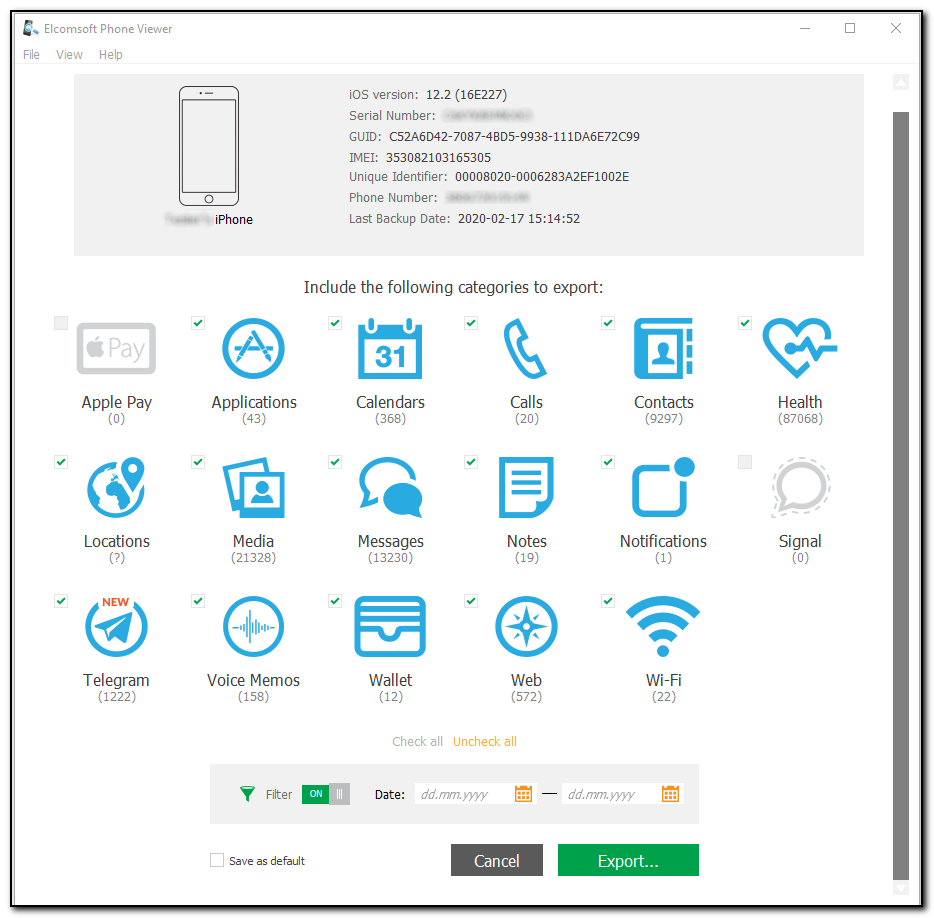This screenshot has width=934, height=918.
Task: Select the Signal category icon
Action: coord(800,488)
